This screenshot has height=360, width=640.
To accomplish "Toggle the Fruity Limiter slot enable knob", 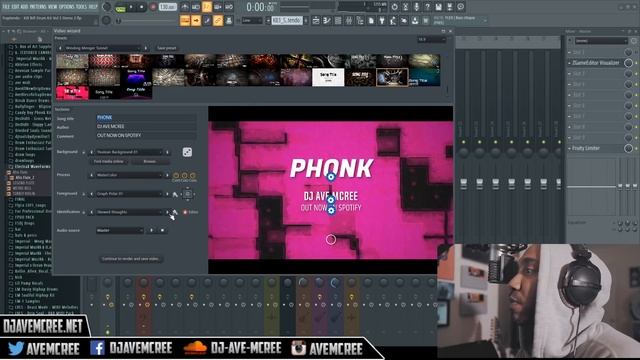I will (628, 148).
